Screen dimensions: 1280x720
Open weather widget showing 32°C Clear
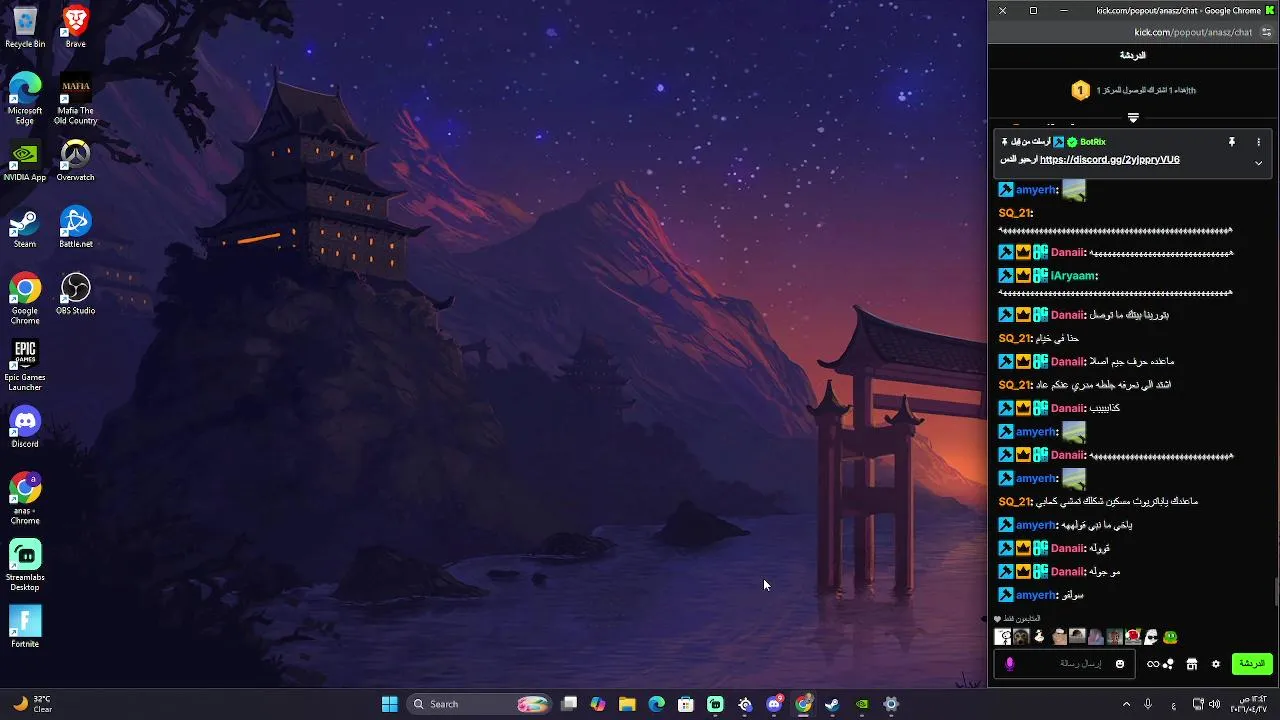[x=32, y=704]
